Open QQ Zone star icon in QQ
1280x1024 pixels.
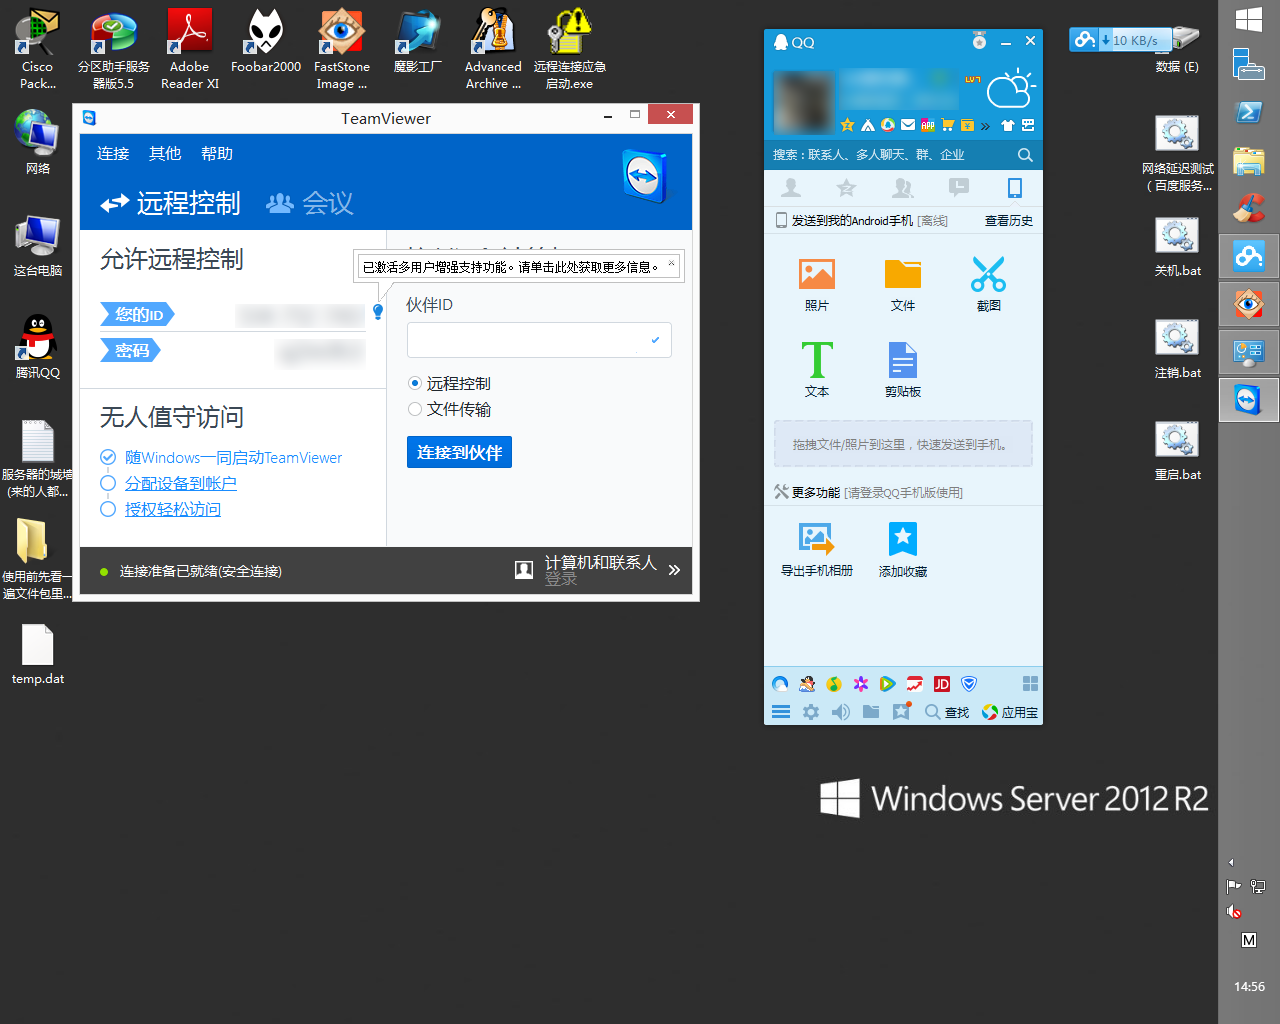(x=847, y=125)
